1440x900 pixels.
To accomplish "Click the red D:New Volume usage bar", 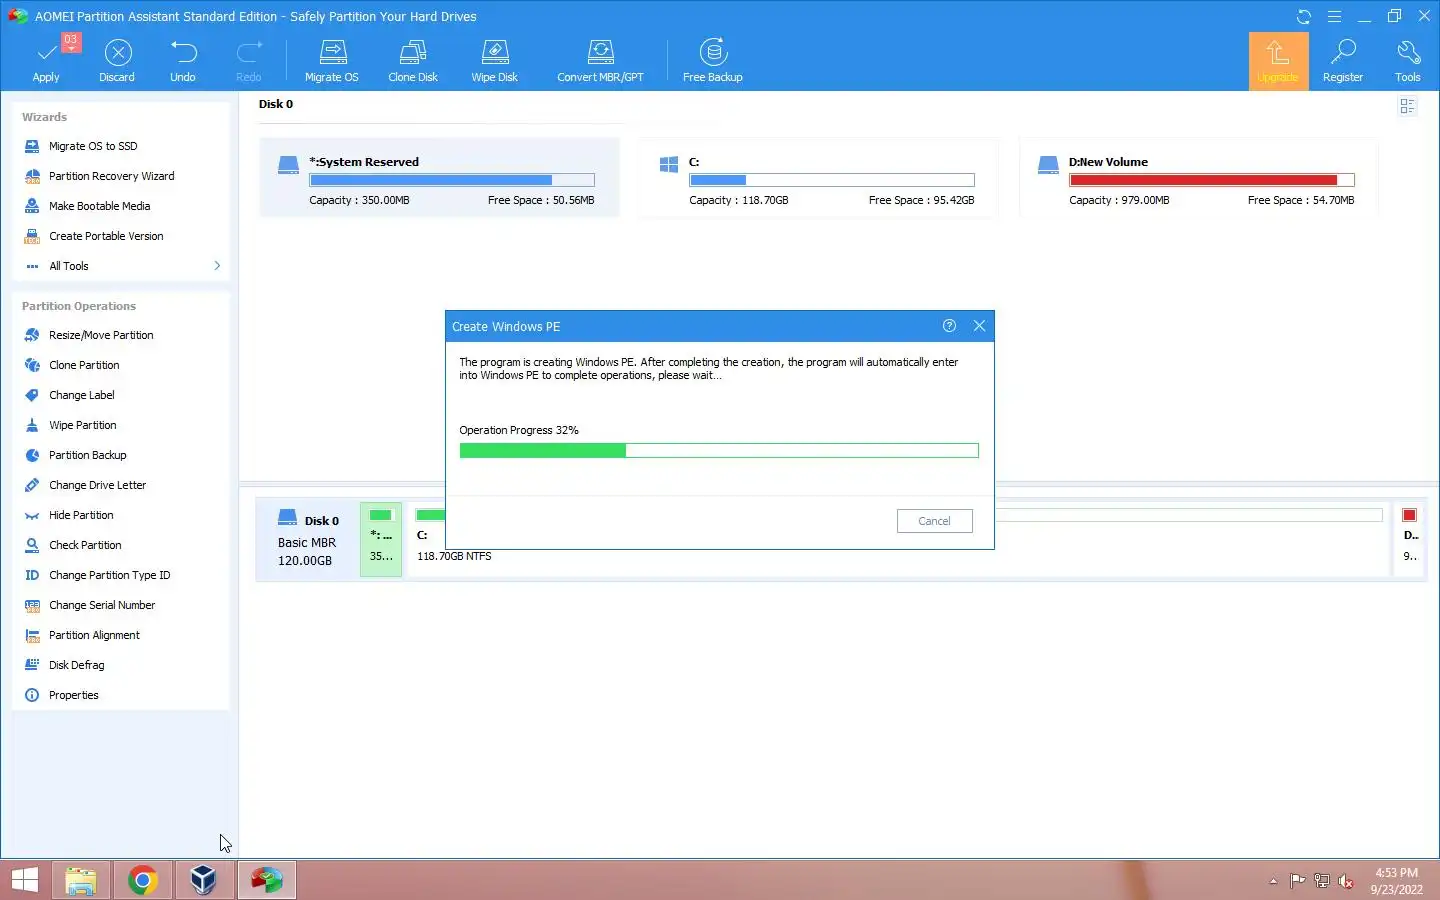I will pyautogui.click(x=1211, y=180).
